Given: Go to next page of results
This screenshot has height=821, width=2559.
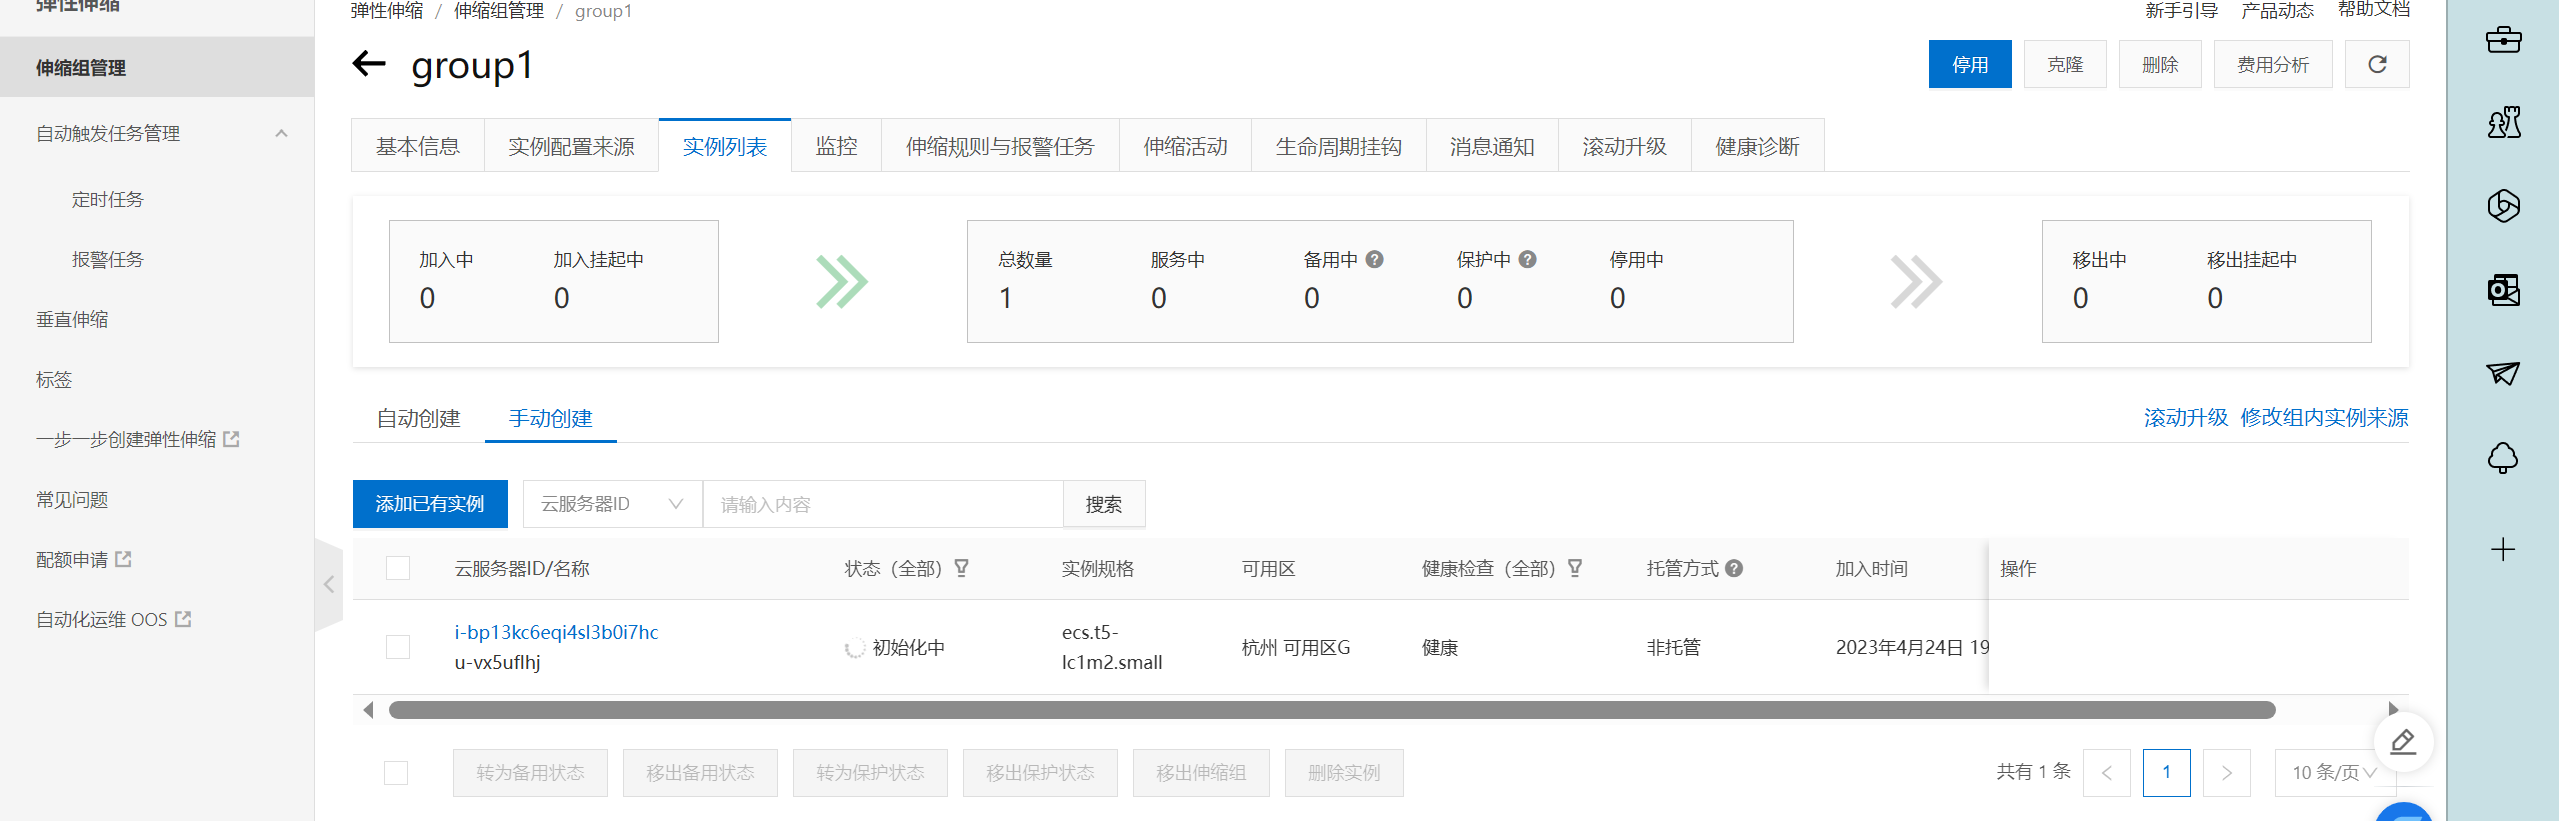Looking at the screenshot, I should pos(2227,773).
